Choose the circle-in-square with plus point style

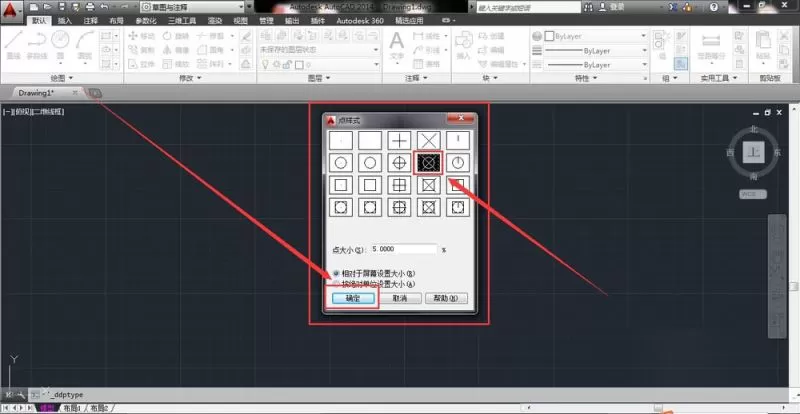(399, 208)
